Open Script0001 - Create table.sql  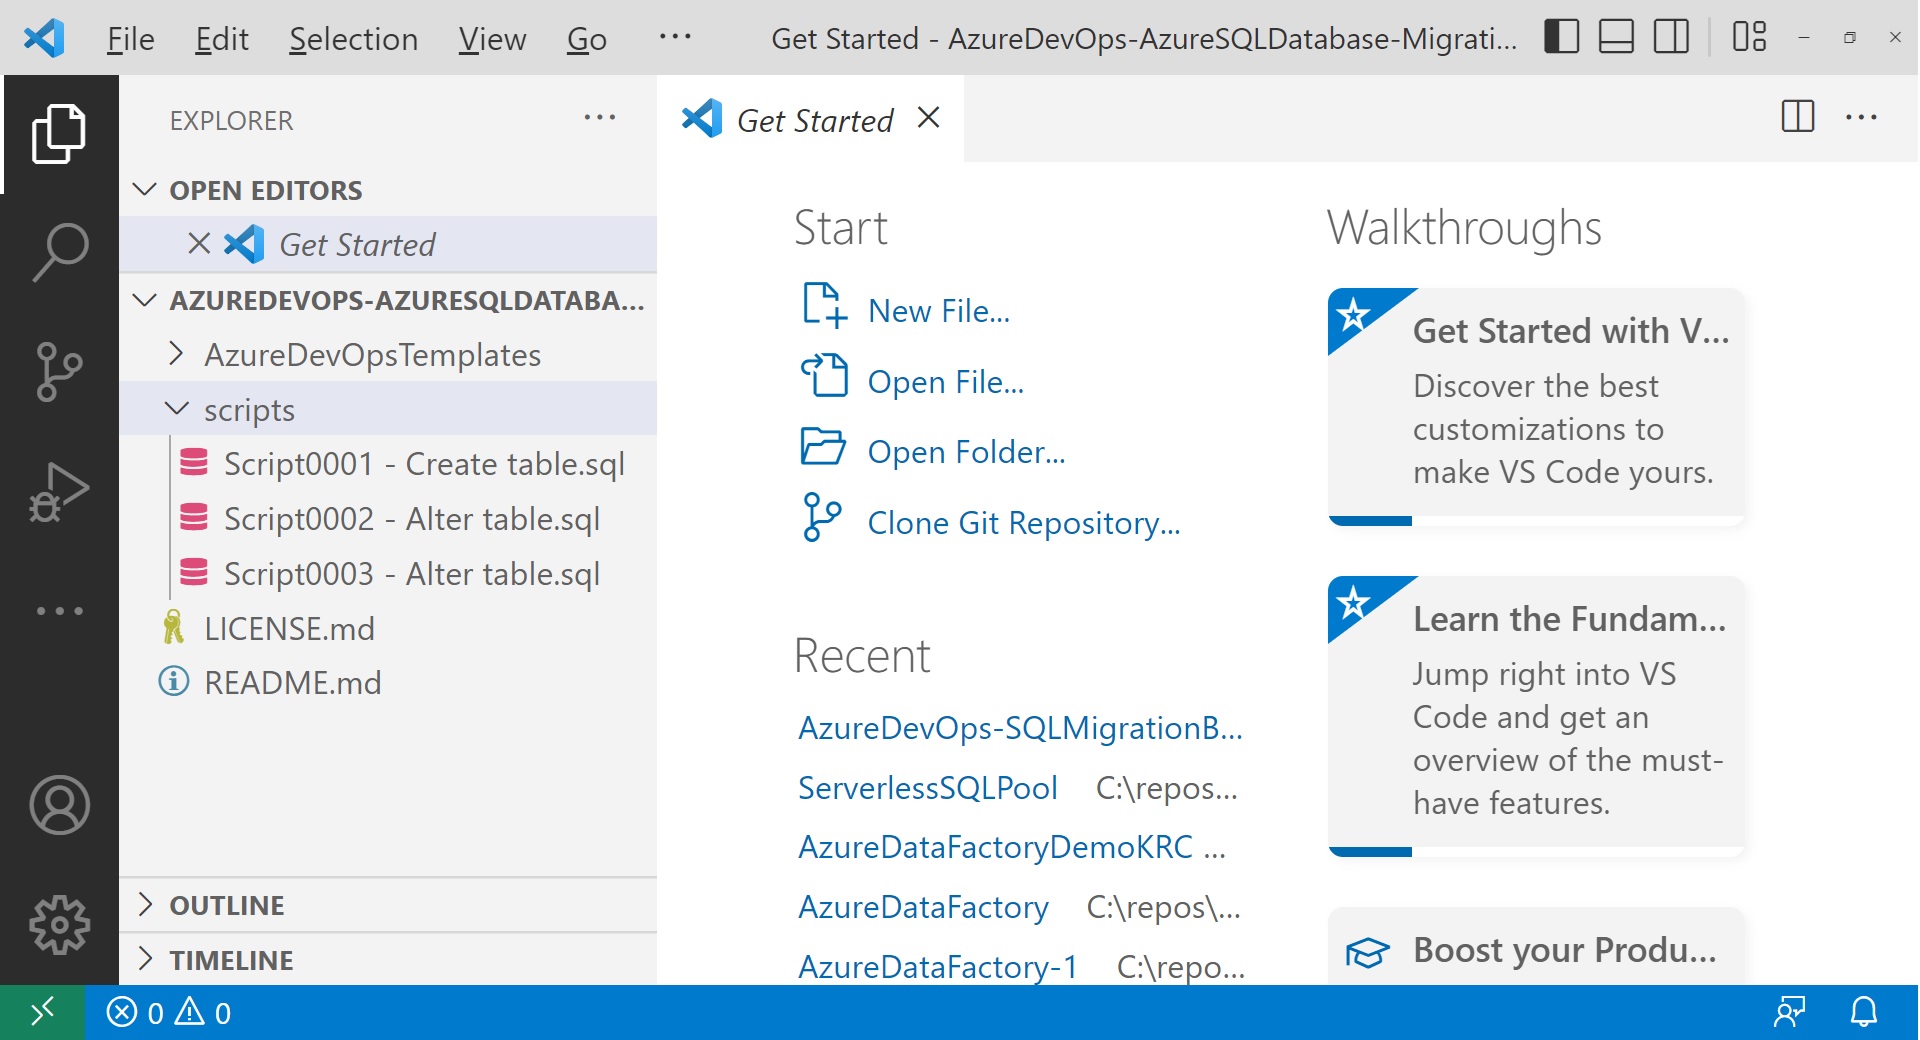point(388,464)
